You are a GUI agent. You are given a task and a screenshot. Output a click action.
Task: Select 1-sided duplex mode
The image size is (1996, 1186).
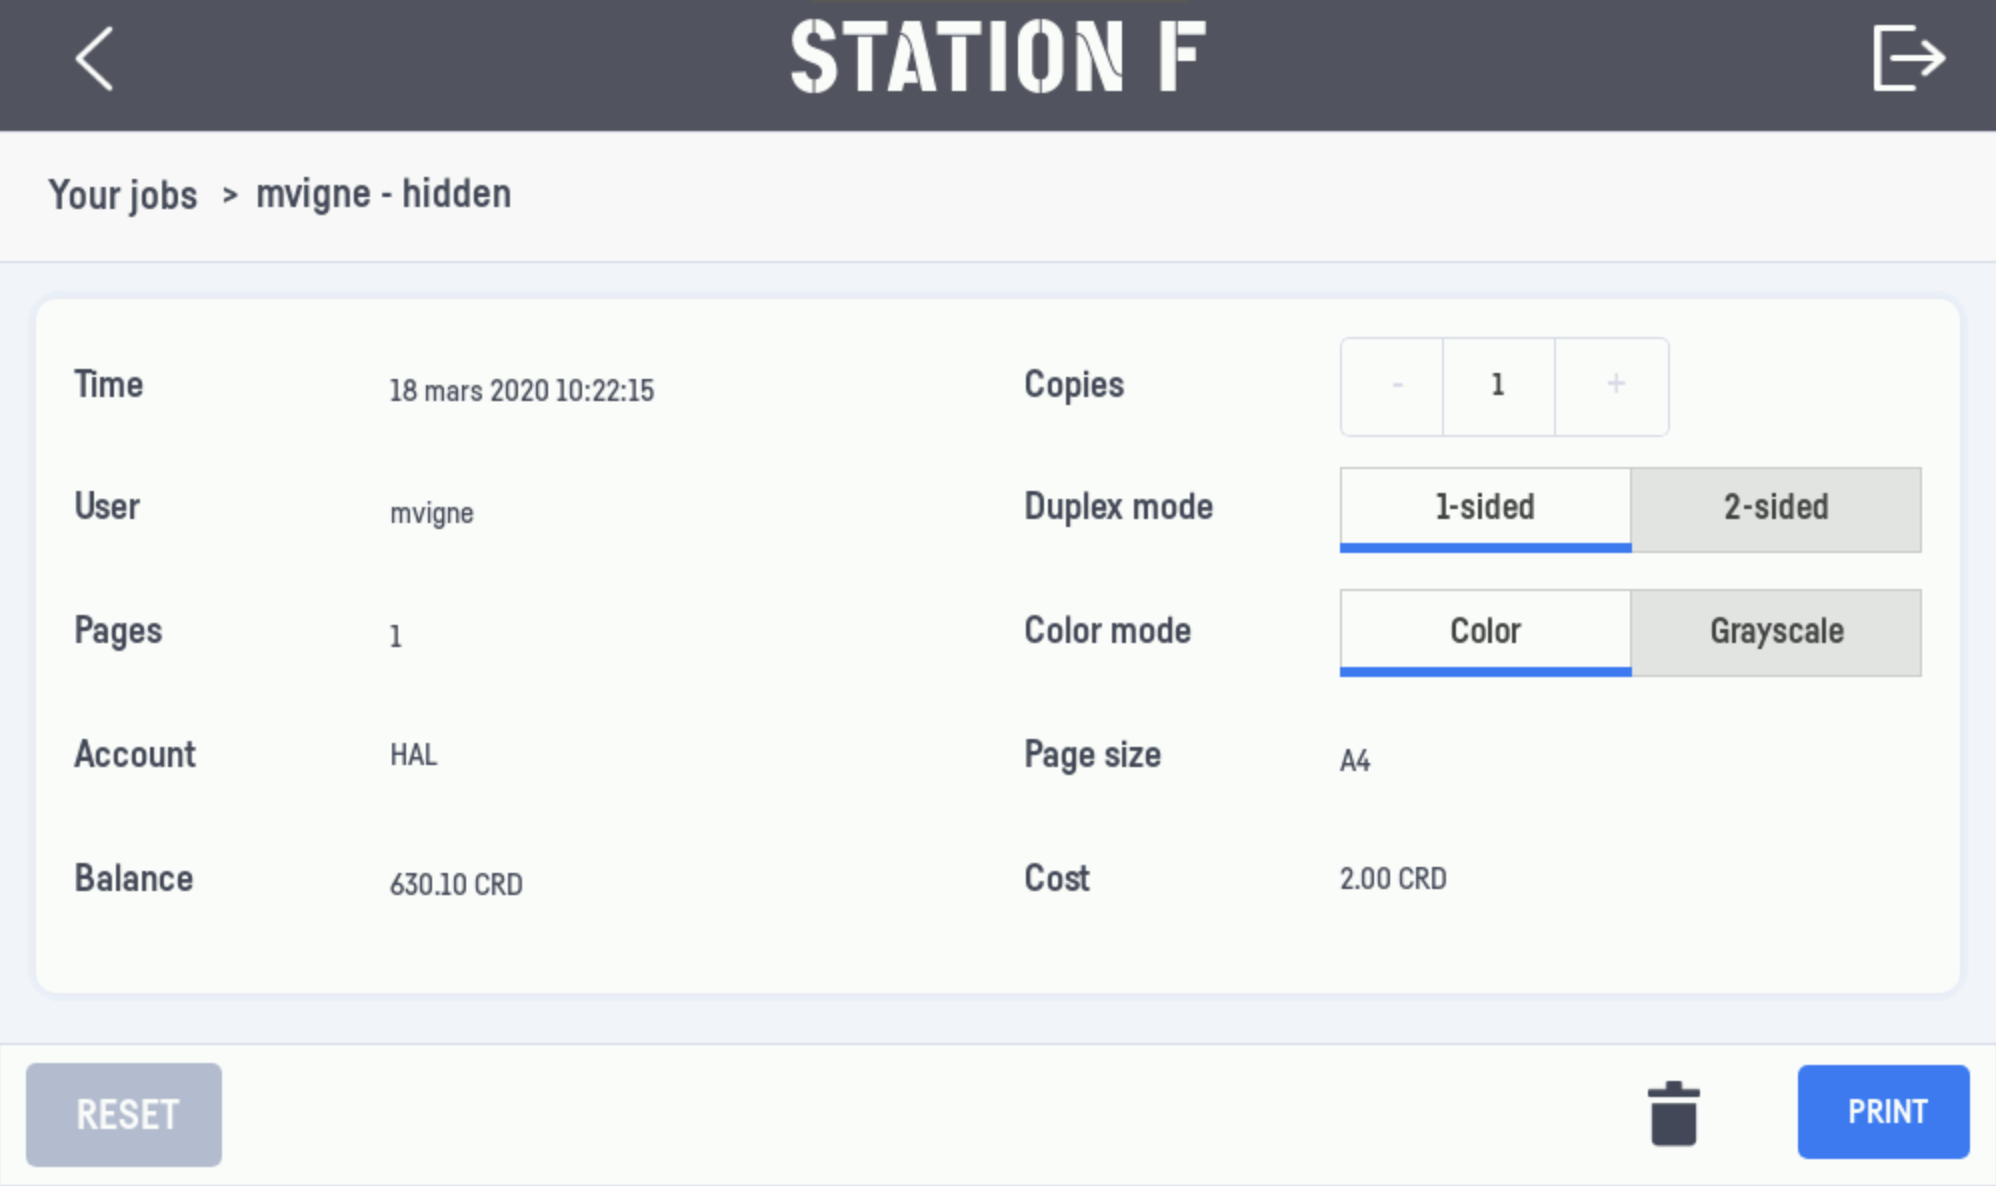(1485, 508)
